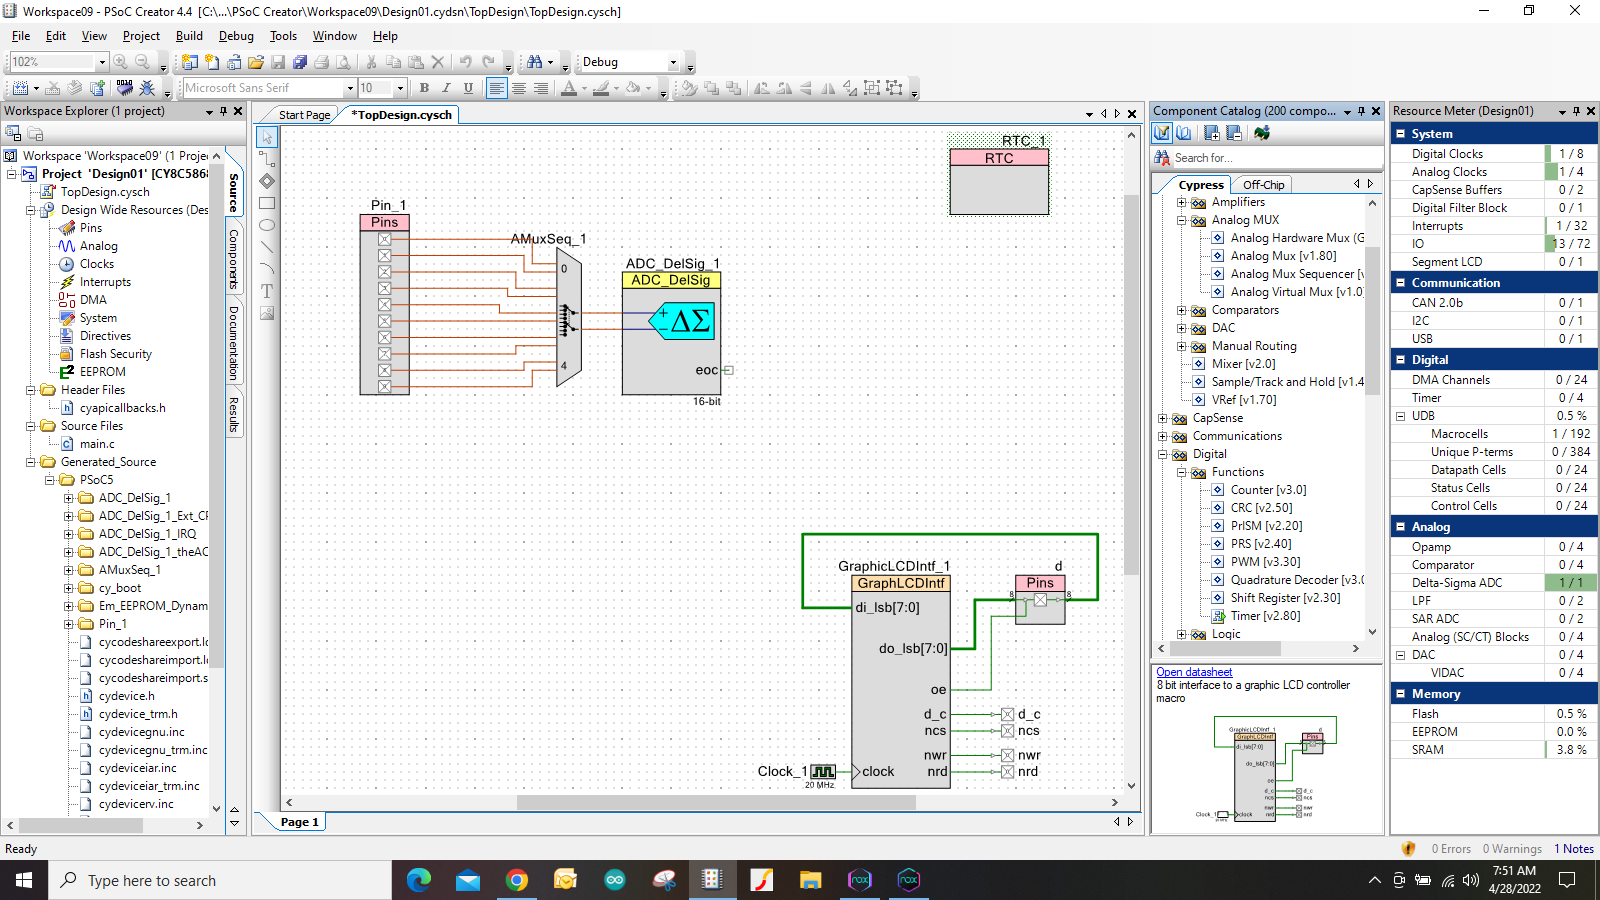Open the zoom level dropdown

click(x=101, y=62)
